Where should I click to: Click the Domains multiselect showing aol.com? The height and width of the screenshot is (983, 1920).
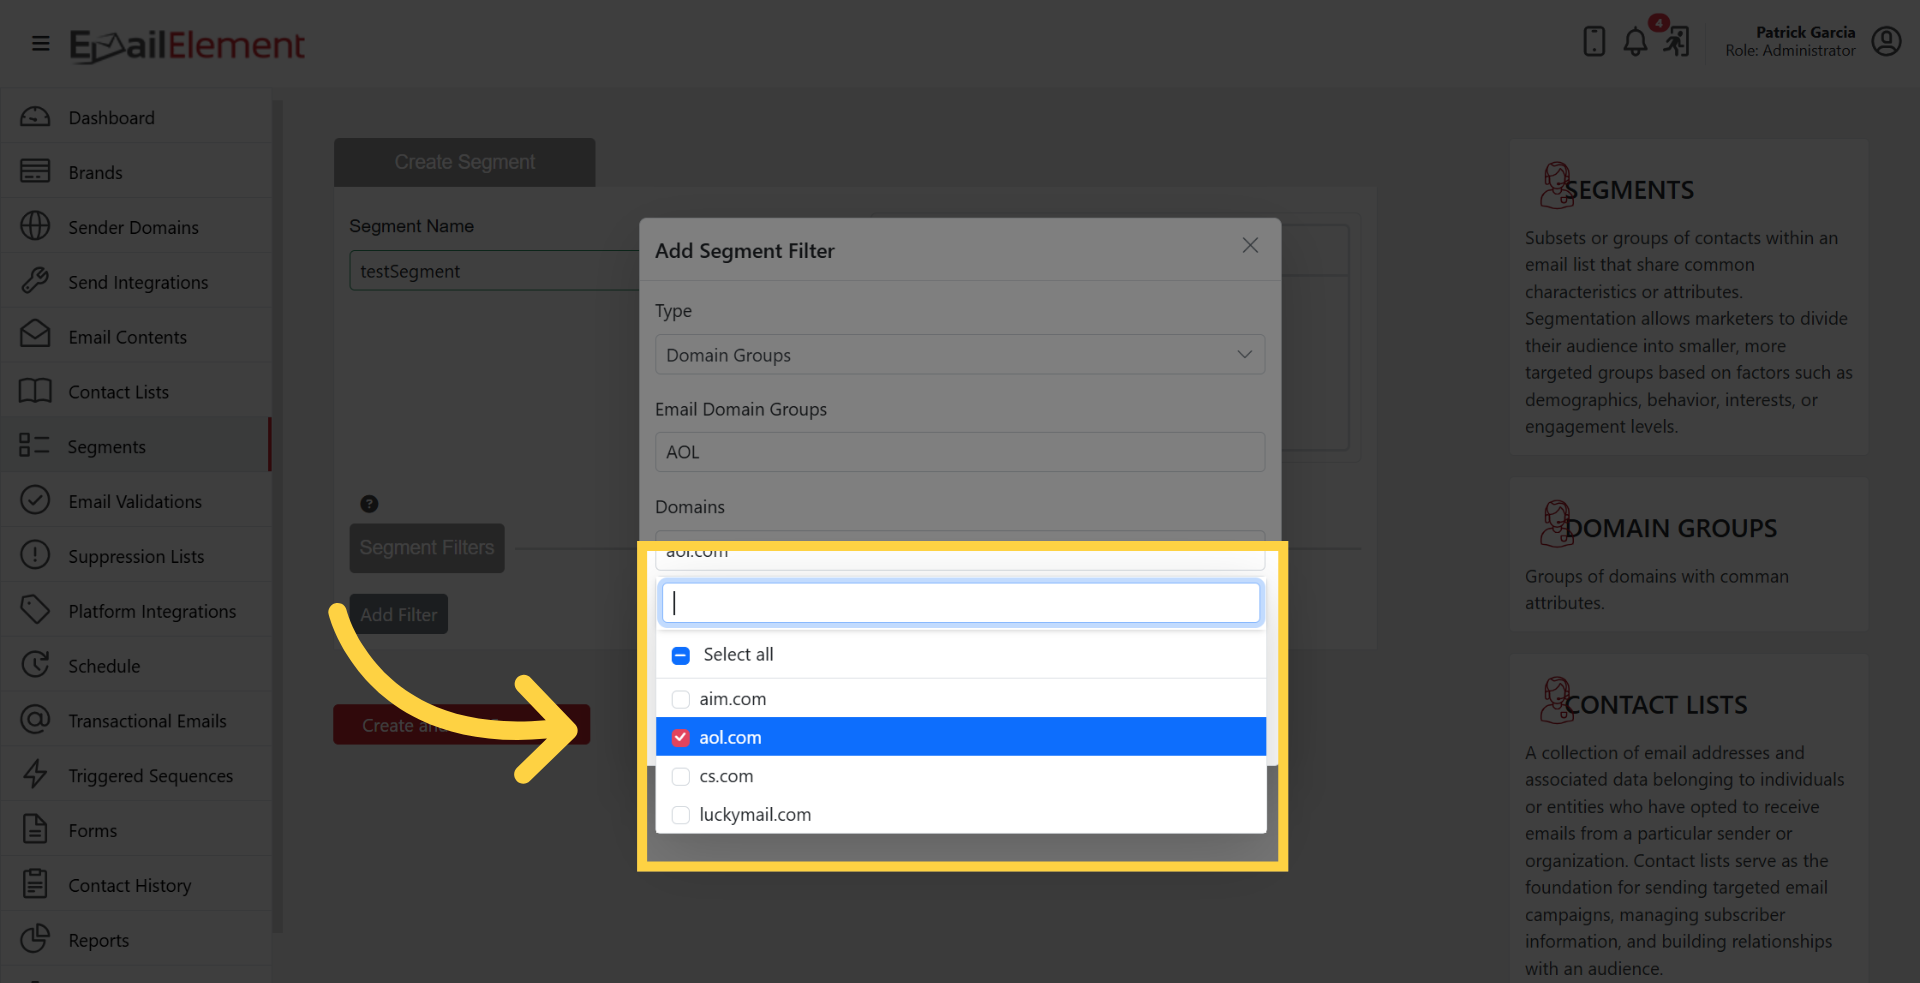tap(960, 551)
